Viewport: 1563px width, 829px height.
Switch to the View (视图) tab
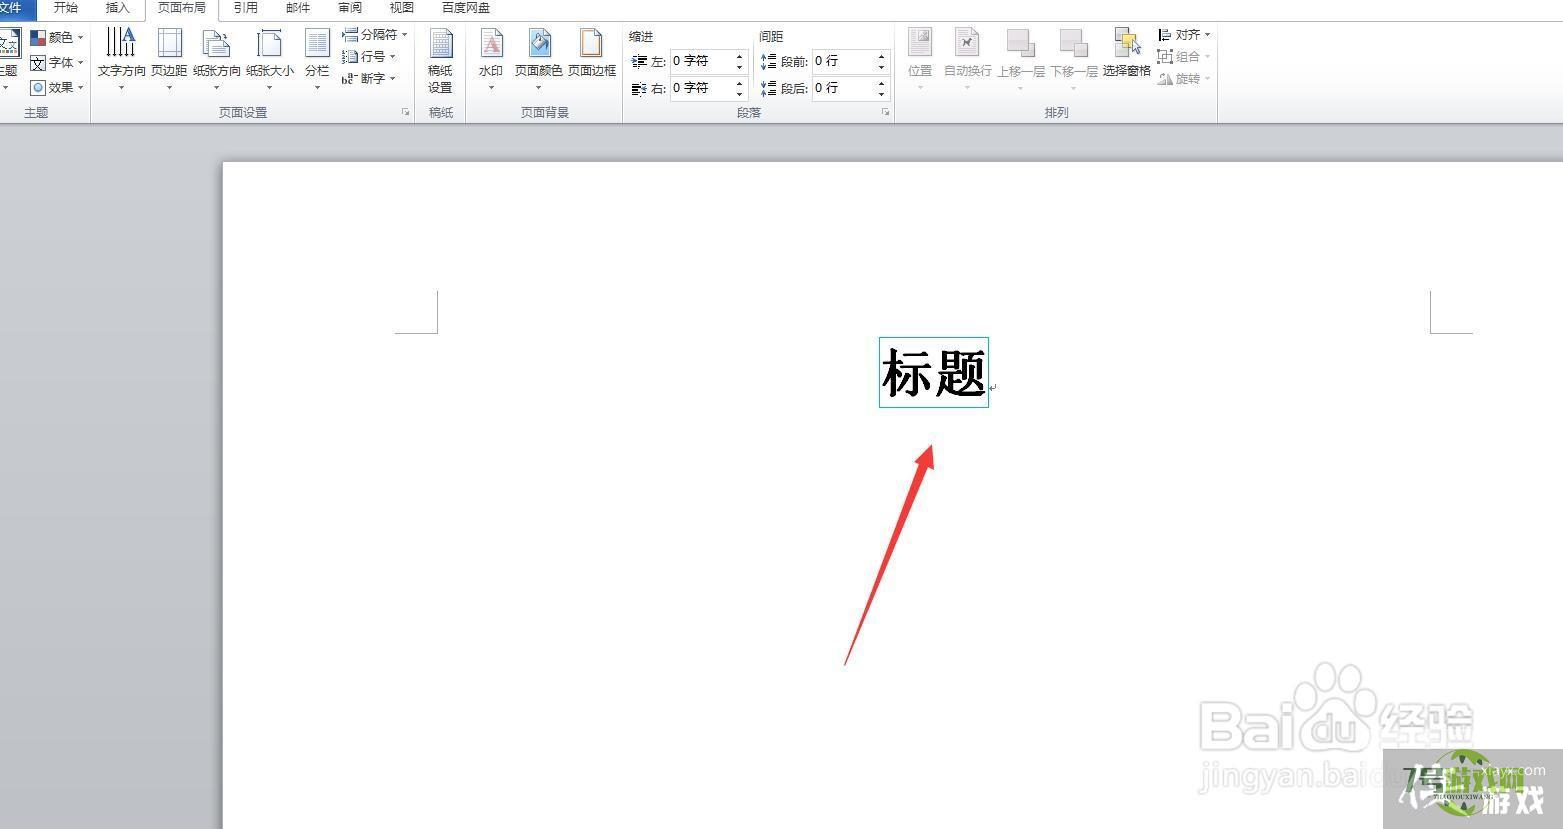402,8
